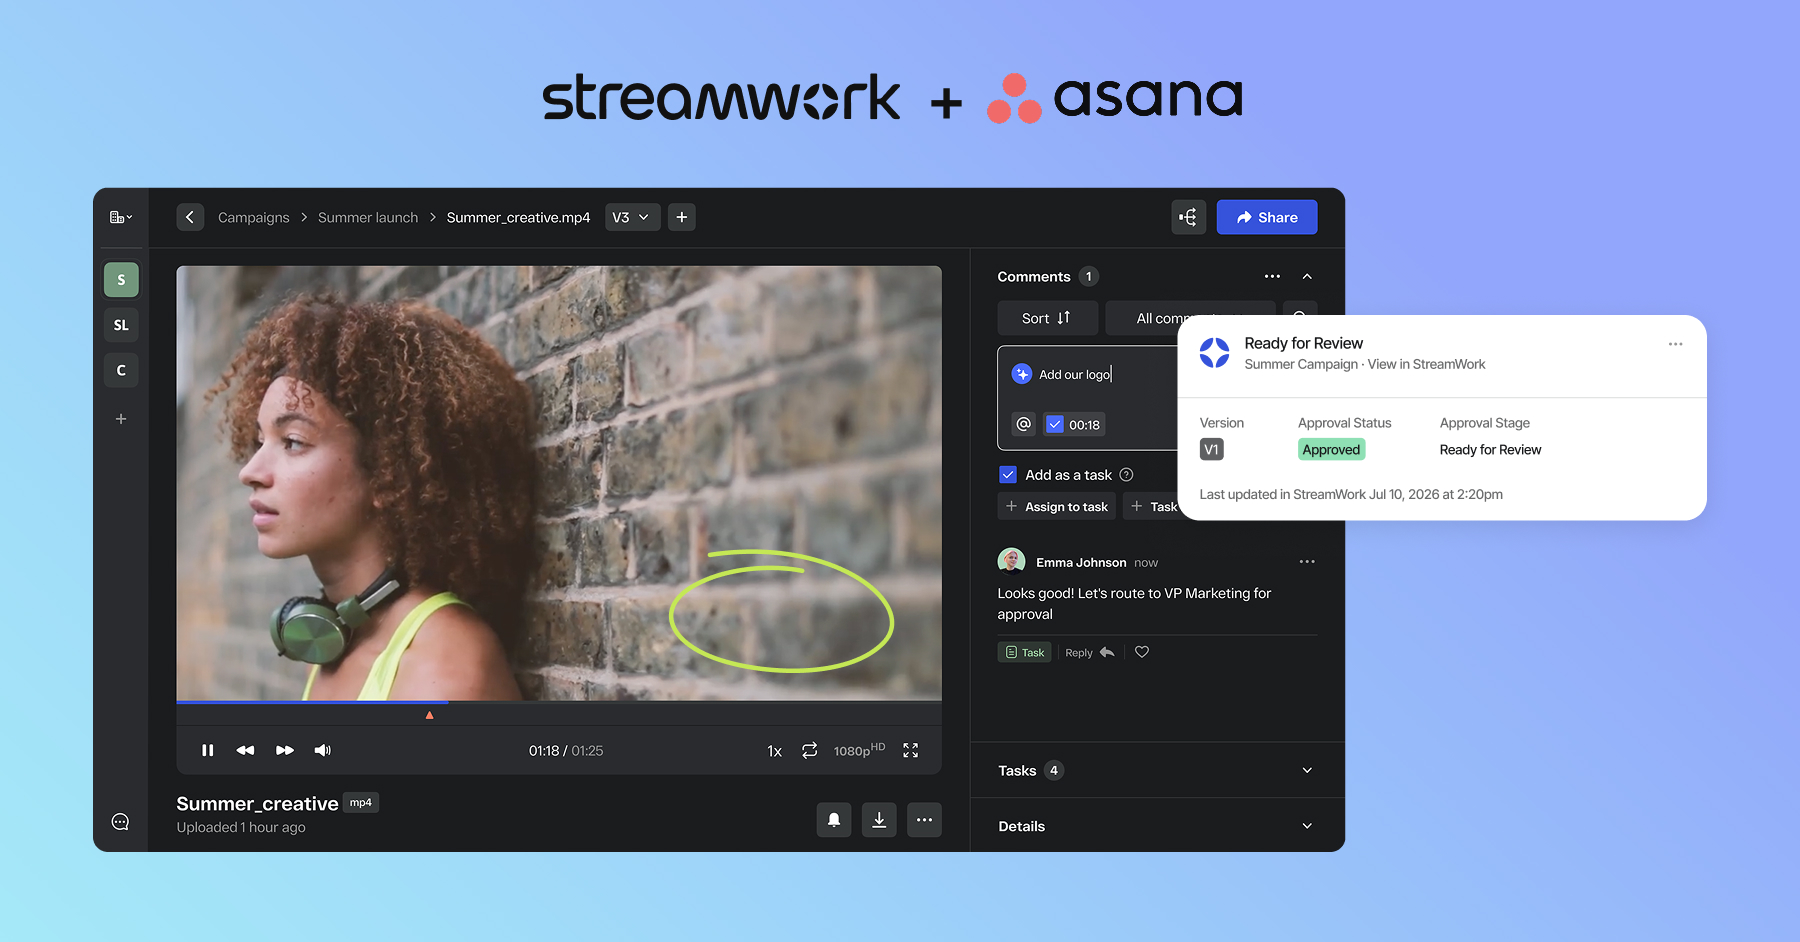Expand the Tasks section
Image resolution: width=1800 pixels, height=942 pixels.
tap(1306, 770)
